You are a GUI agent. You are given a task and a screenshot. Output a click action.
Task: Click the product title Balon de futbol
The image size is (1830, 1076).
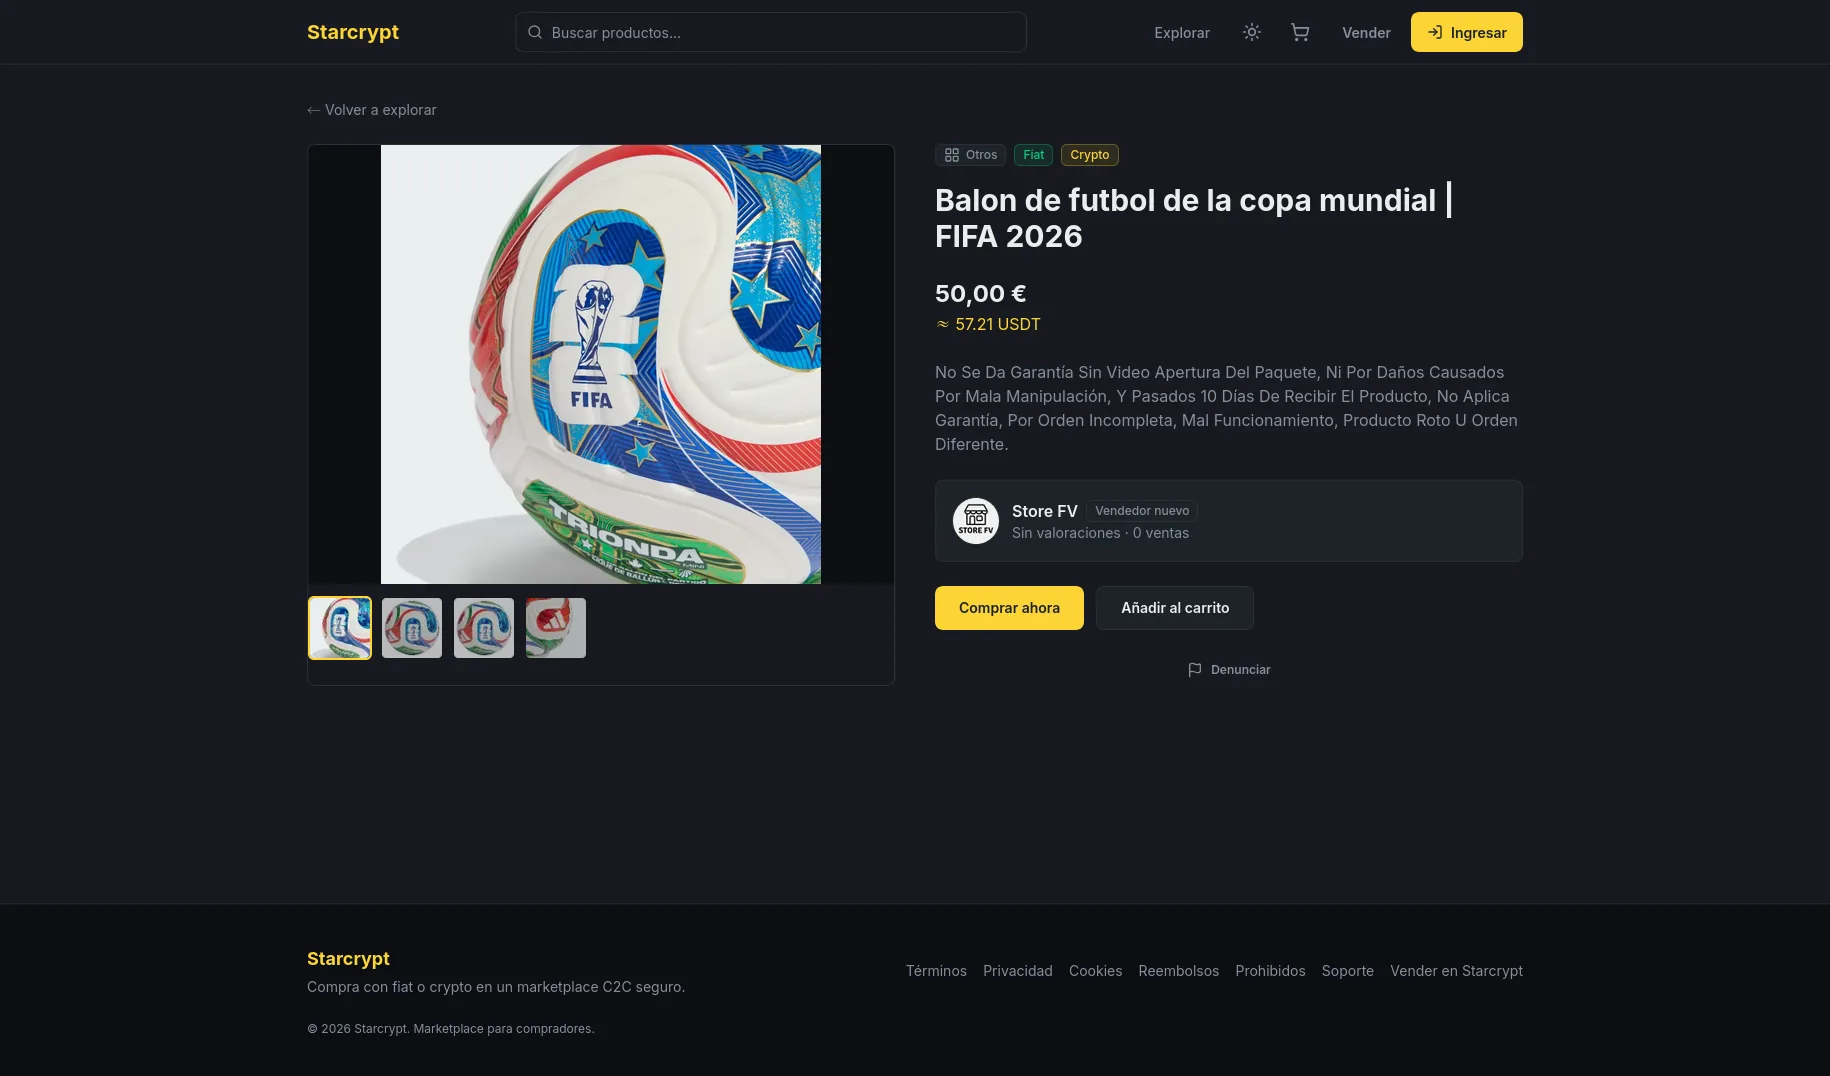1194,218
